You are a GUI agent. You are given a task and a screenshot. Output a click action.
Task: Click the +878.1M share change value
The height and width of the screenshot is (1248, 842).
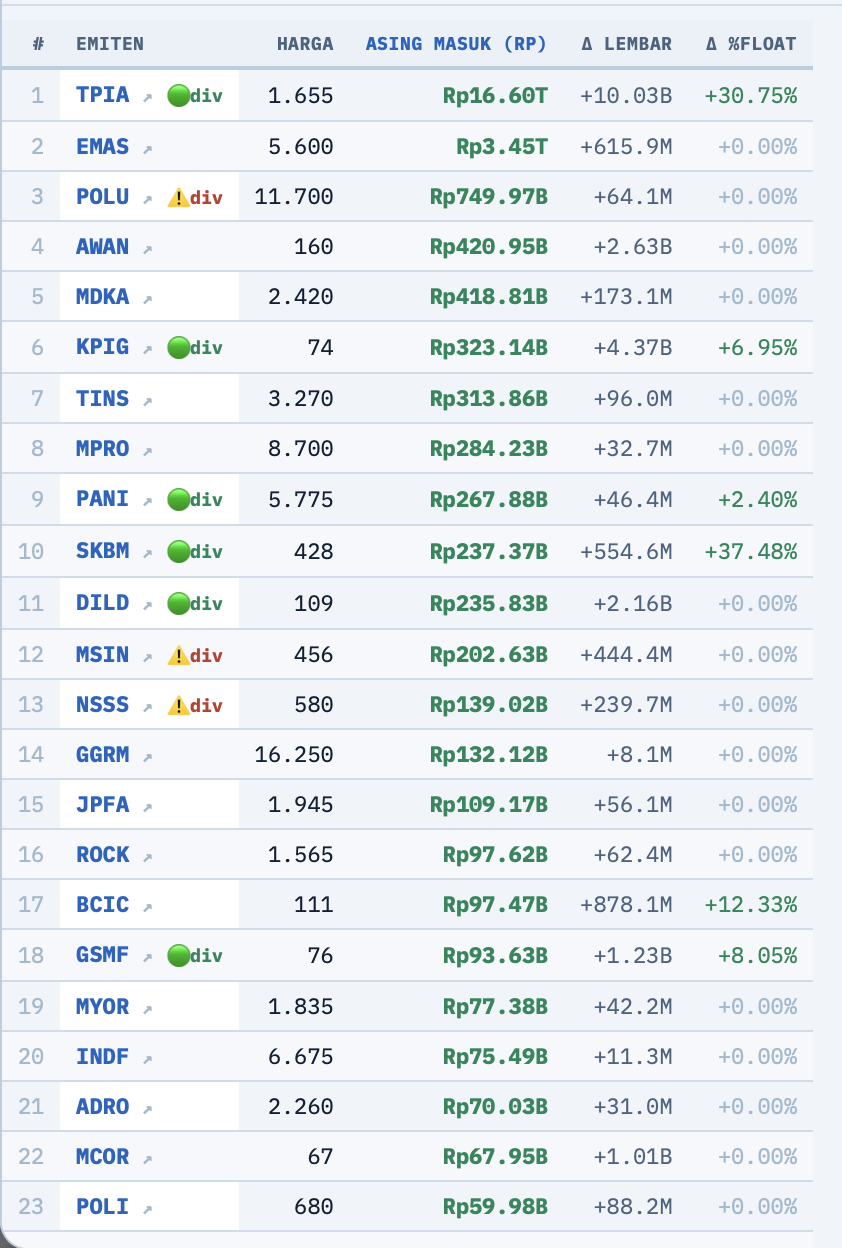[x=626, y=904]
